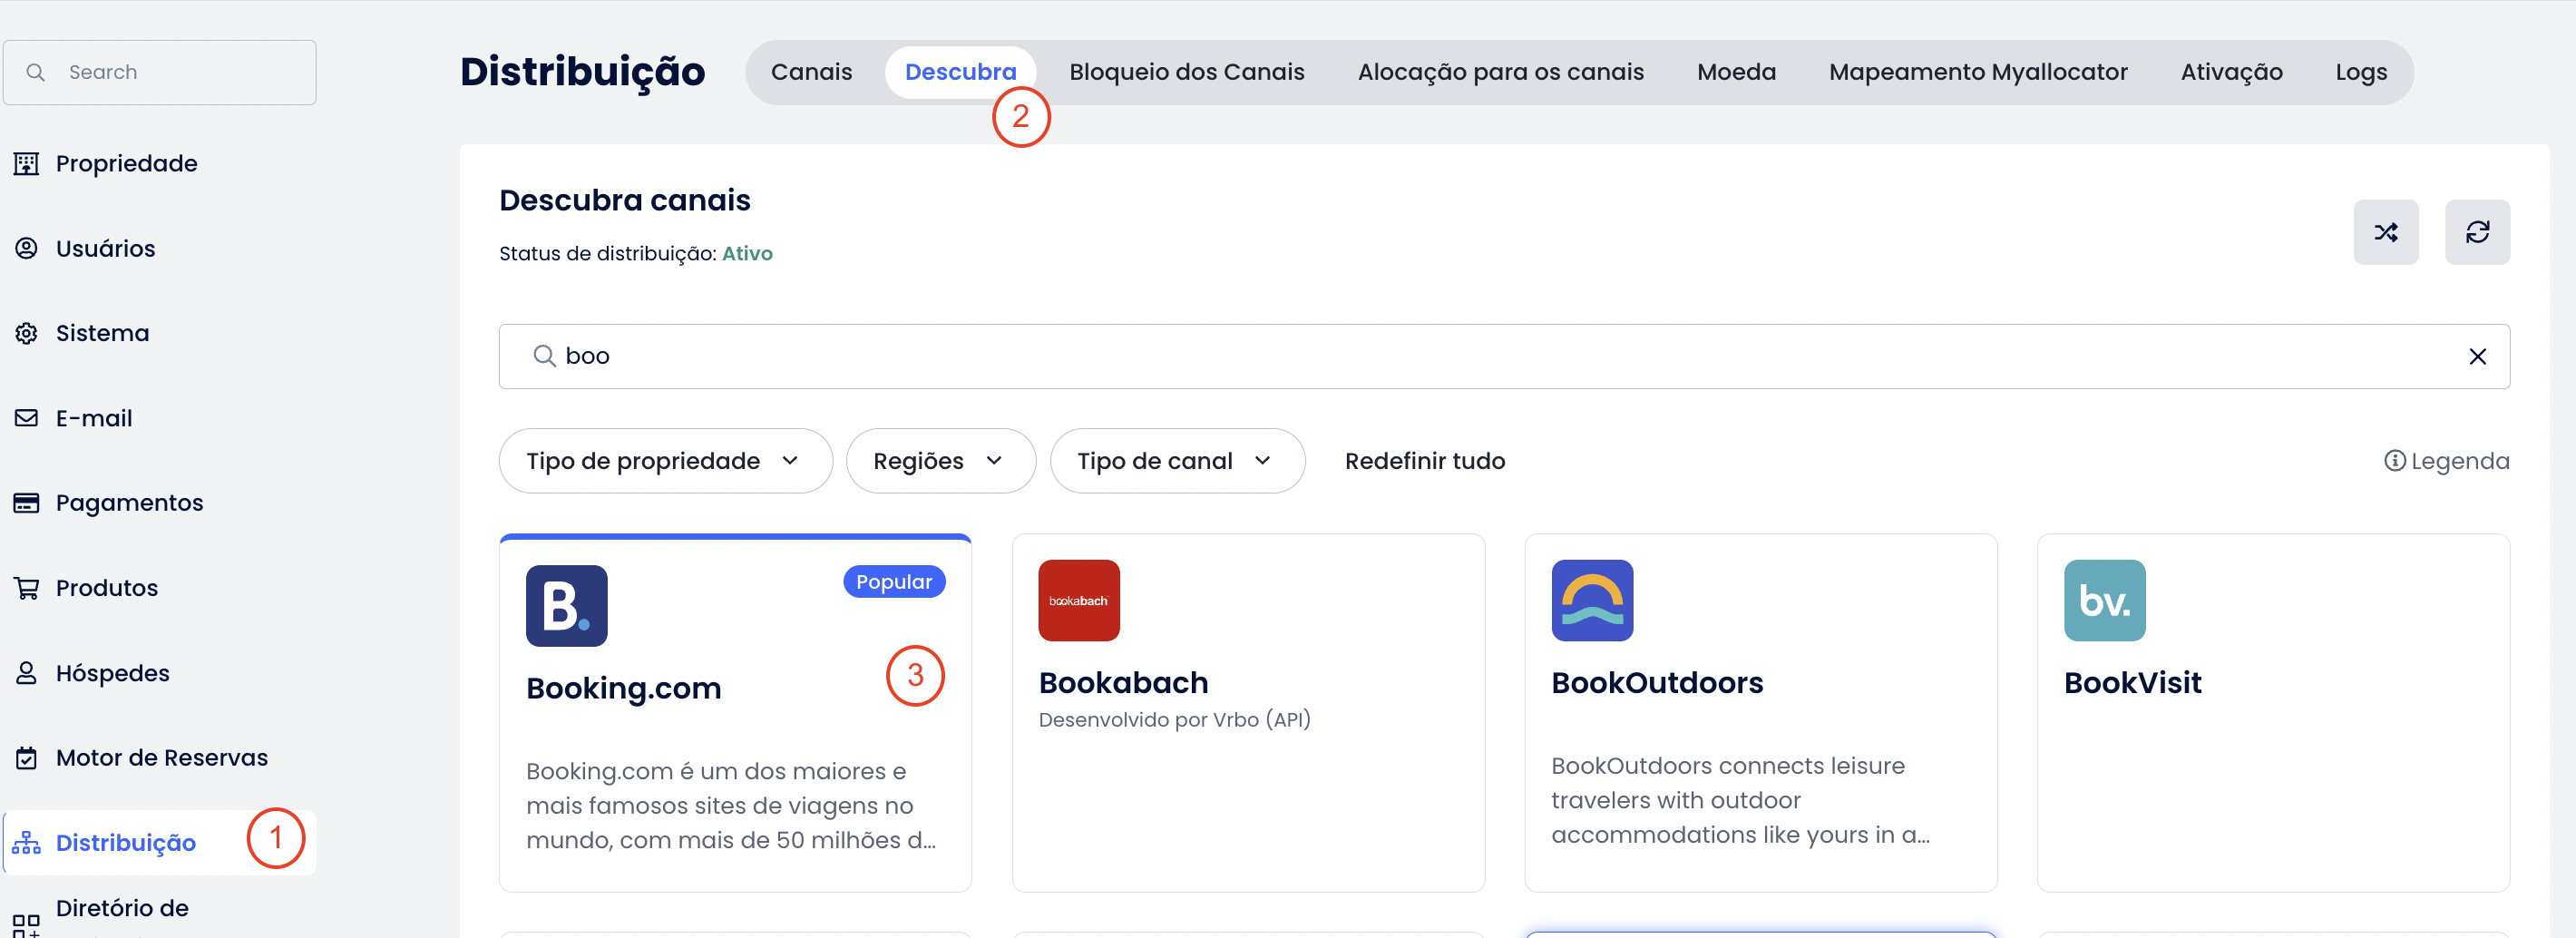The width and height of the screenshot is (2576, 938).
Task: Open E-mail in the sidebar
Action: click(x=94, y=418)
